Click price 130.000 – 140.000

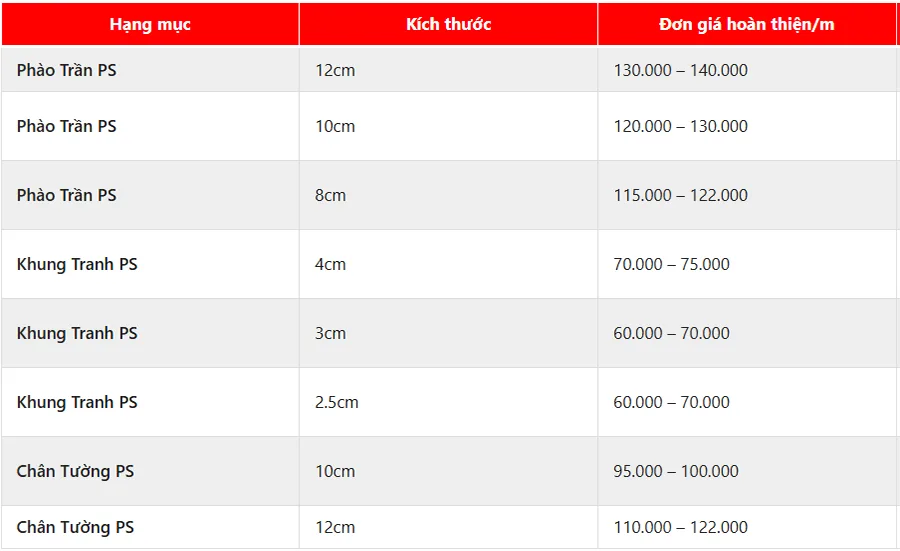click(681, 70)
